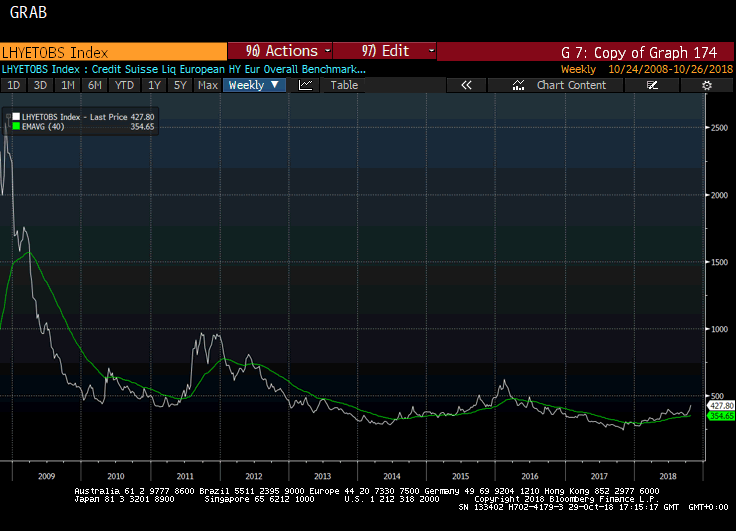Screen dimensions: 736x531
Task: Switch to 5Y time range
Action: point(180,85)
